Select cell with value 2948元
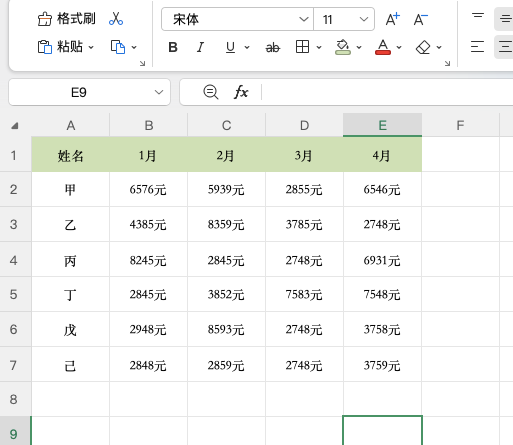 click(x=149, y=329)
